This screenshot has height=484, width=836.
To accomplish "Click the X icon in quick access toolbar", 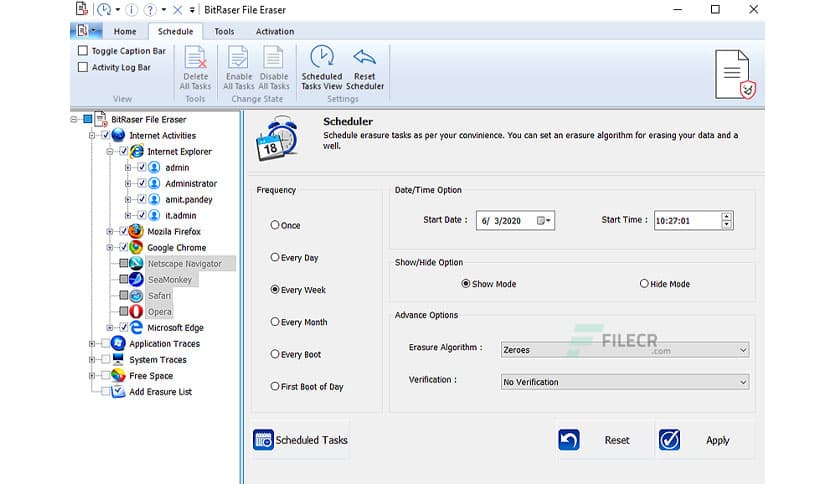I will (178, 10).
